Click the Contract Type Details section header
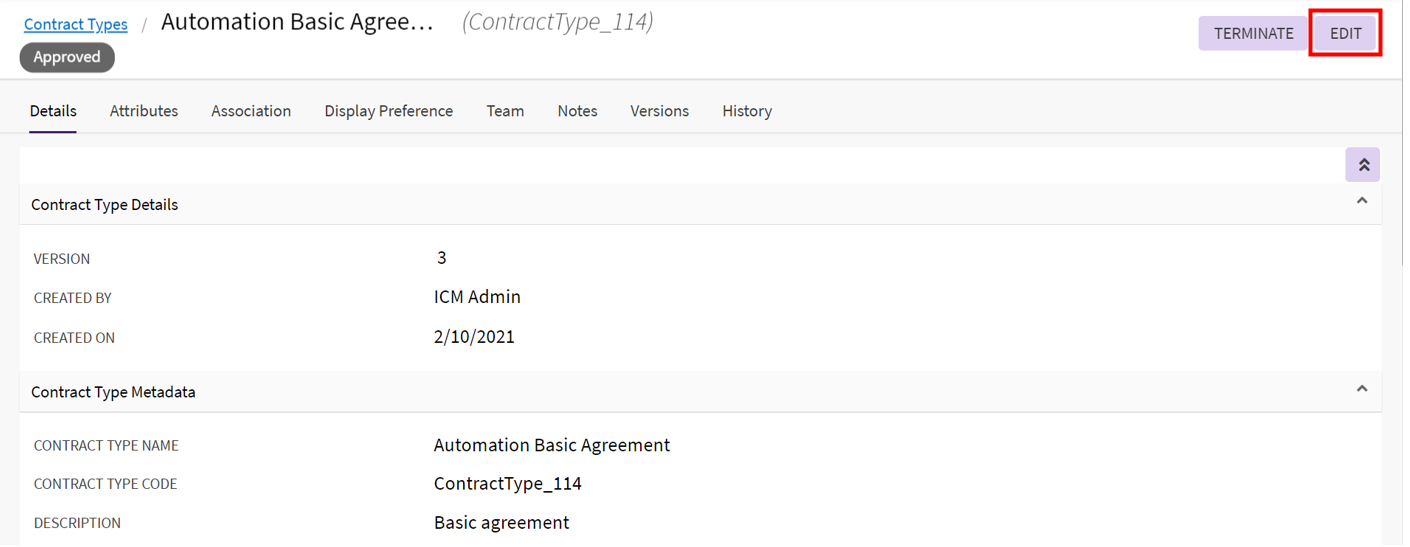This screenshot has height=547, width=1410. (105, 205)
